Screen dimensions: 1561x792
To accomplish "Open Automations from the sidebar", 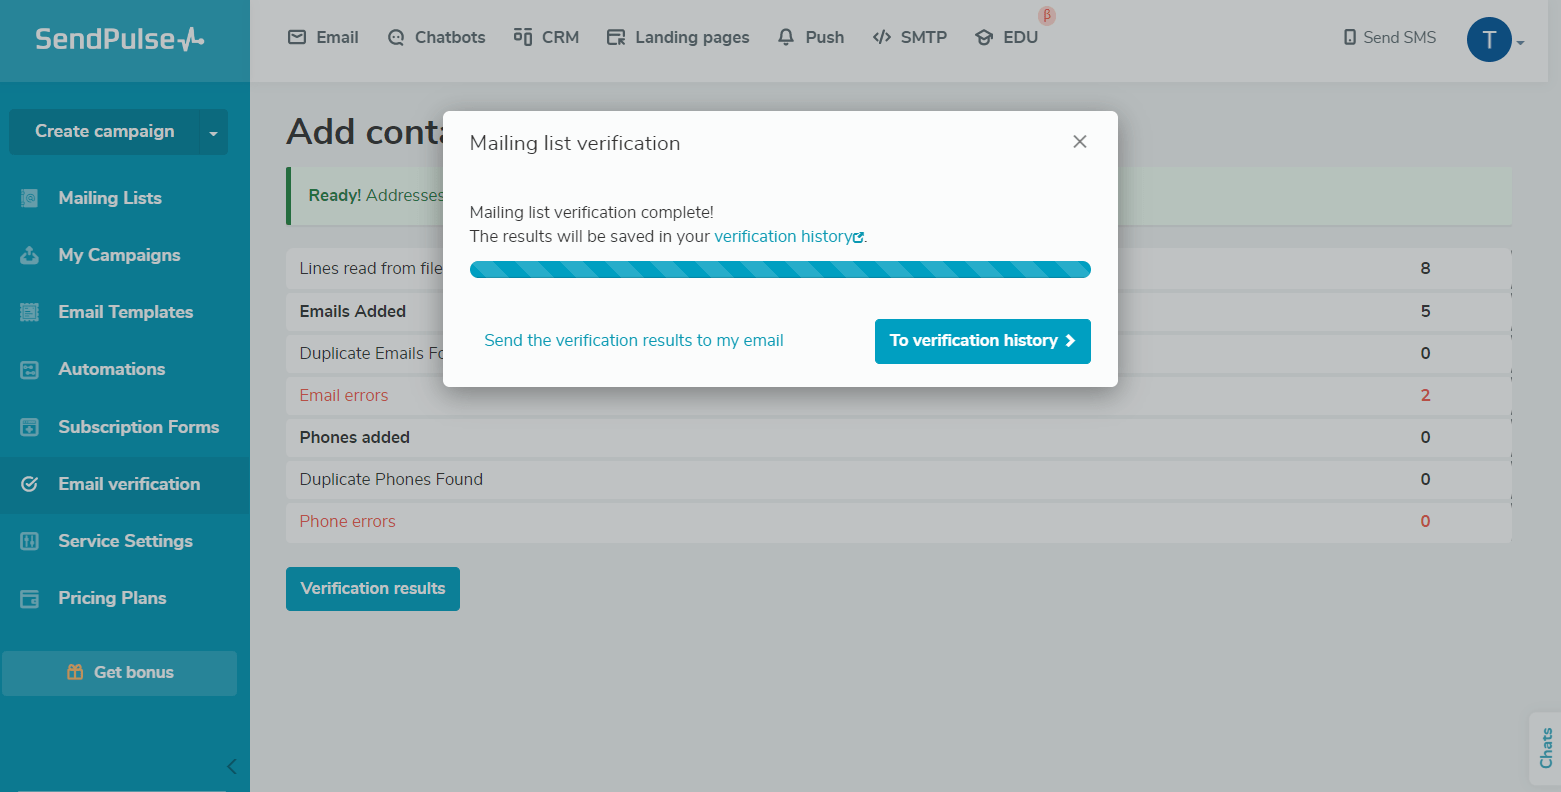I will 112,369.
